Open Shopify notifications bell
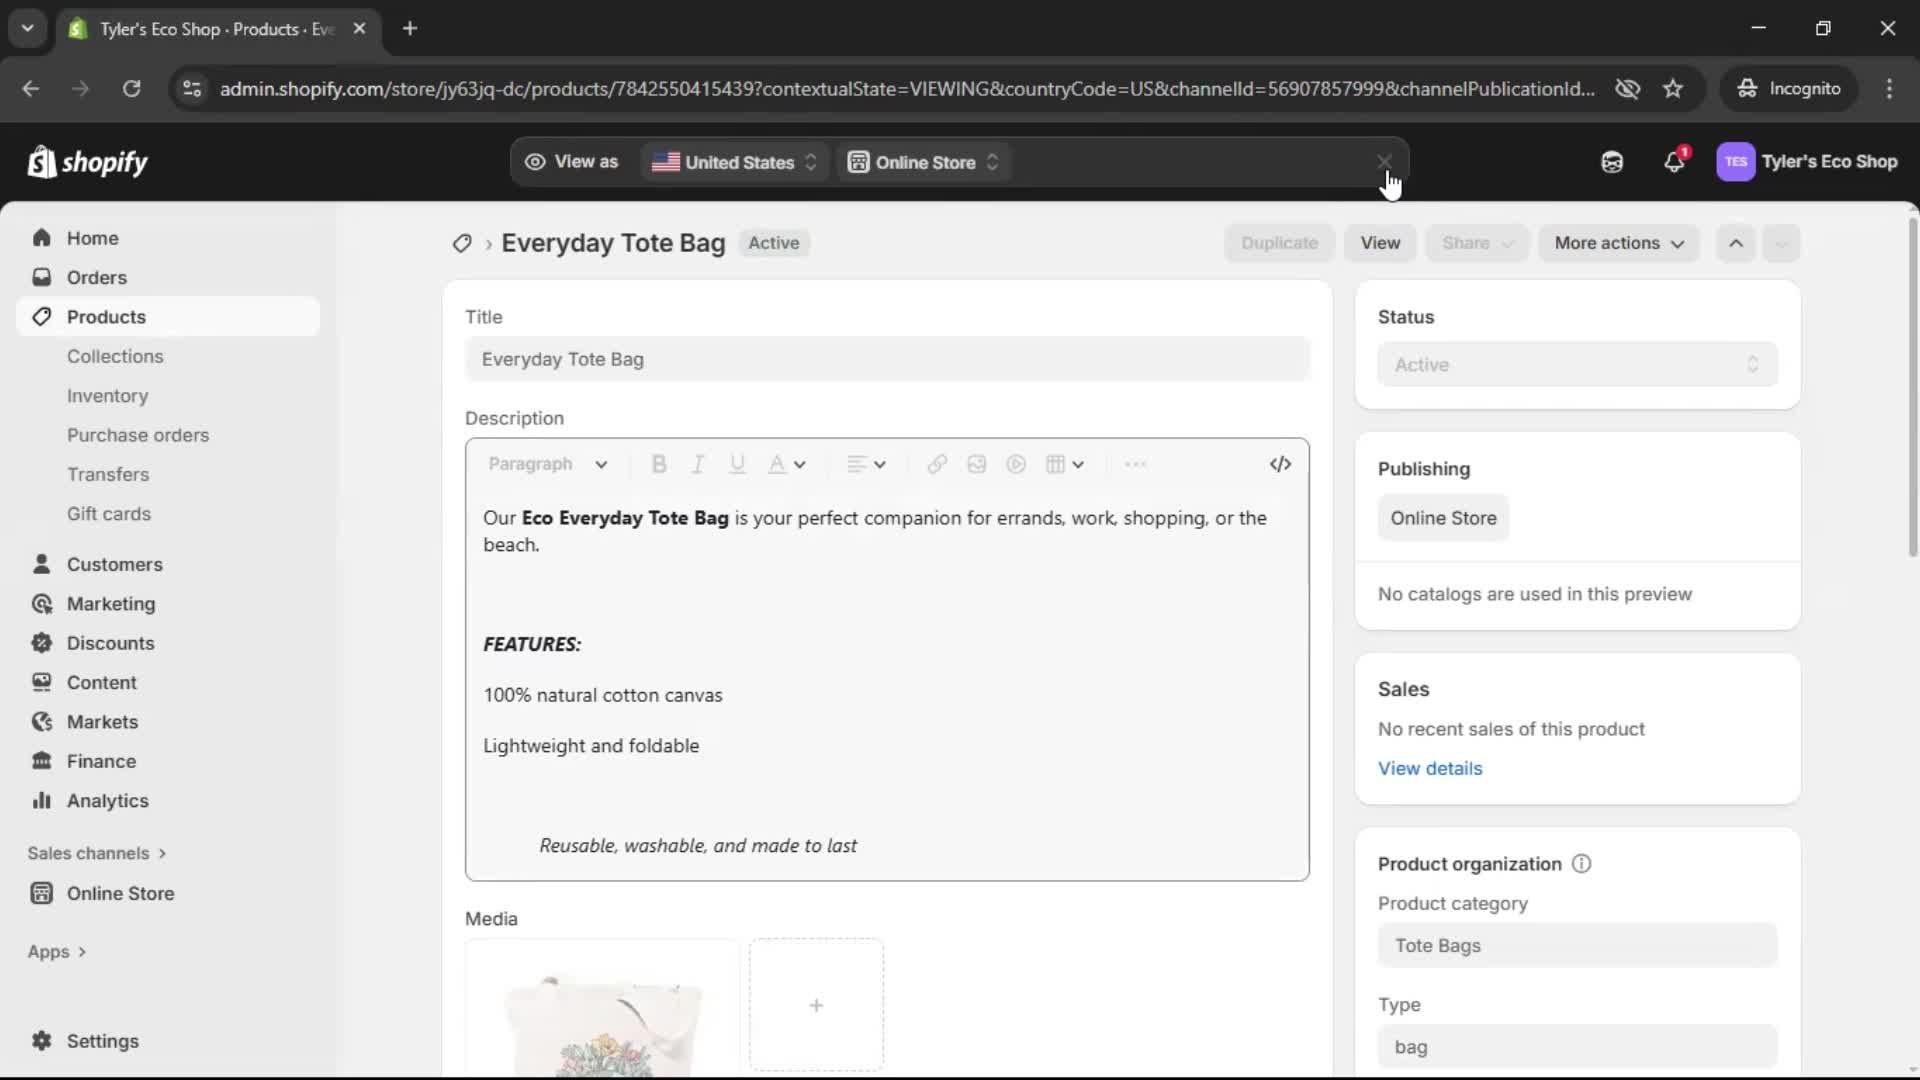The image size is (1920, 1080). pyautogui.click(x=1675, y=162)
